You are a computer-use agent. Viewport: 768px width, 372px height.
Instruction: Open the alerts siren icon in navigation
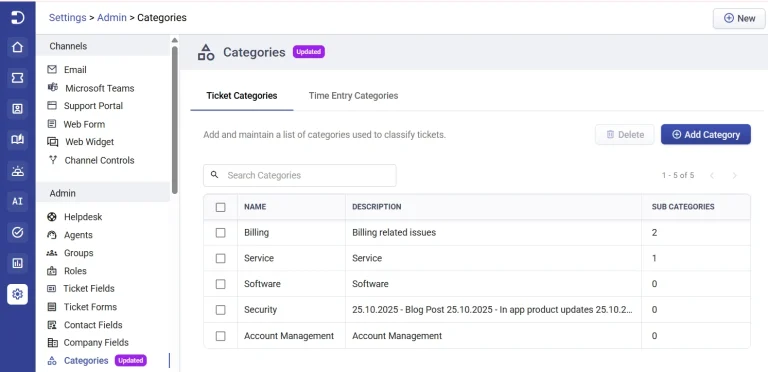pyautogui.click(x=17, y=171)
